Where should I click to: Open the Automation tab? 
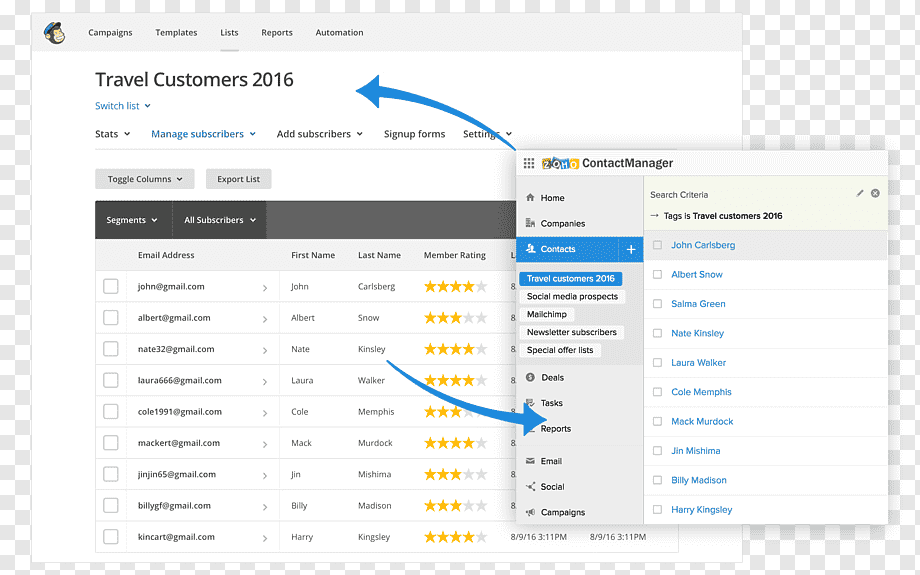[x=339, y=32]
